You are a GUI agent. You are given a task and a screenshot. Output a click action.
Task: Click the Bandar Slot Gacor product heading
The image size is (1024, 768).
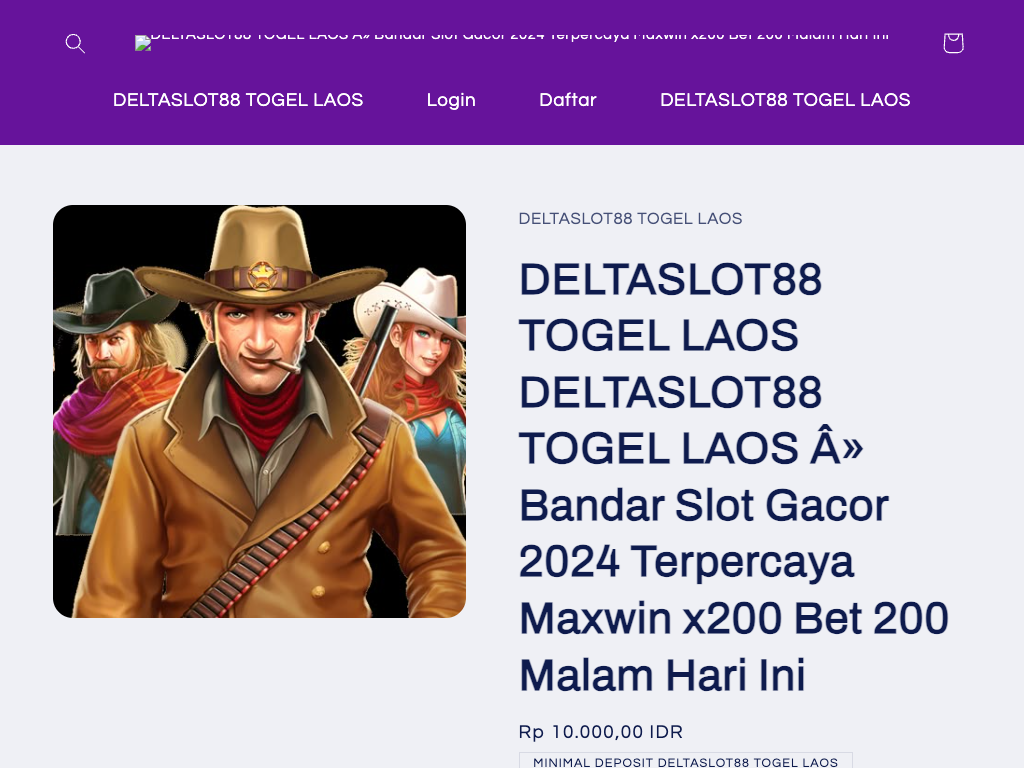pos(733,477)
